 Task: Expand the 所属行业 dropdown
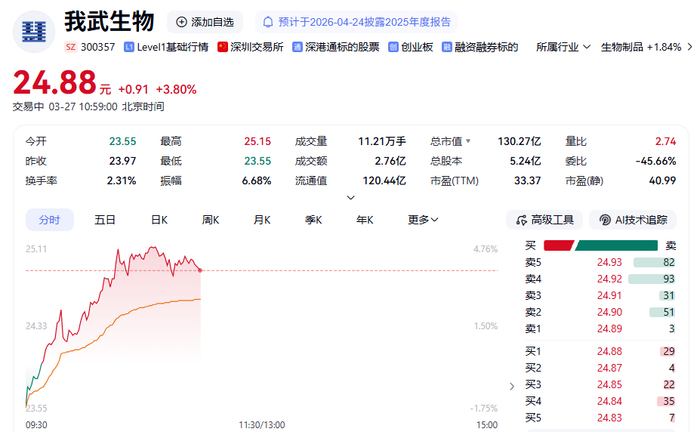[563, 47]
